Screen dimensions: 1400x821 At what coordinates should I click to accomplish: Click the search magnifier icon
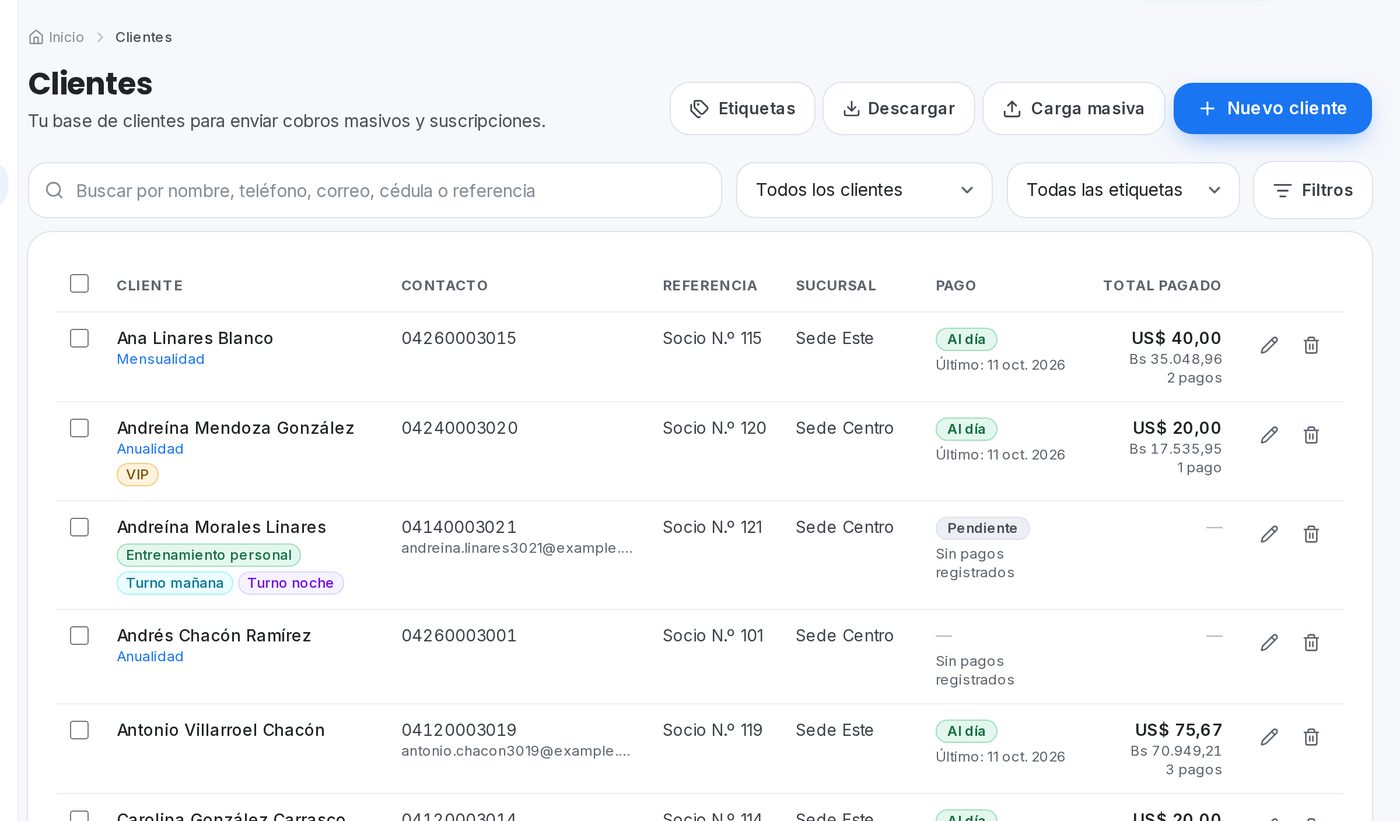point(55,190)
